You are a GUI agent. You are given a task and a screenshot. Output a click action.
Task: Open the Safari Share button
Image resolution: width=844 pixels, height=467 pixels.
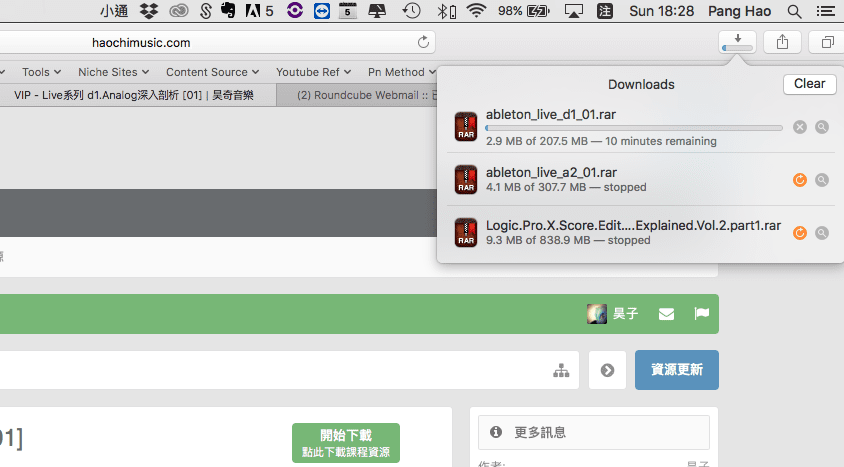pyautogui.click(x=781, y=42)
